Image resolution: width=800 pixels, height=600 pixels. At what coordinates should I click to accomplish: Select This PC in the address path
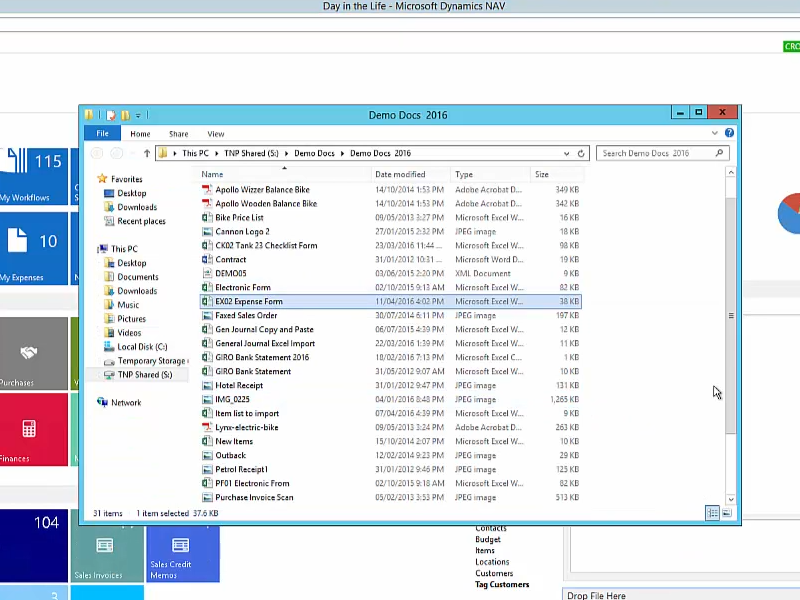[195, 153]
